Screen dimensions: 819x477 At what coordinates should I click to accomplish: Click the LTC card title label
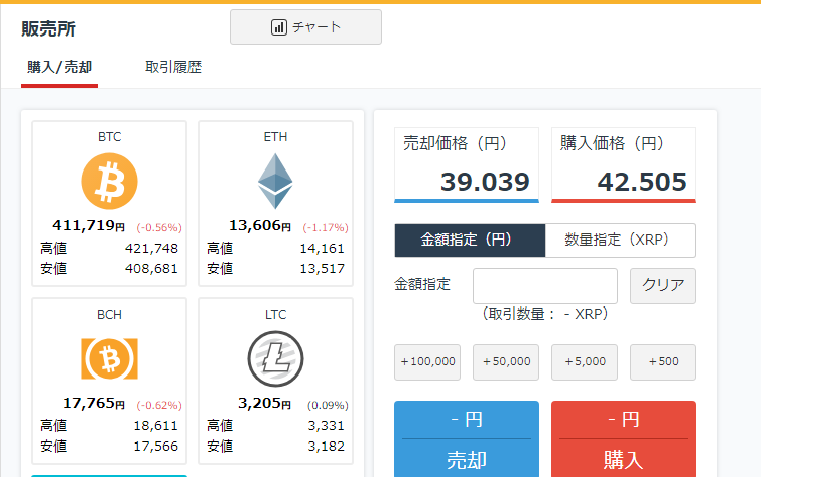coord(275,315)
